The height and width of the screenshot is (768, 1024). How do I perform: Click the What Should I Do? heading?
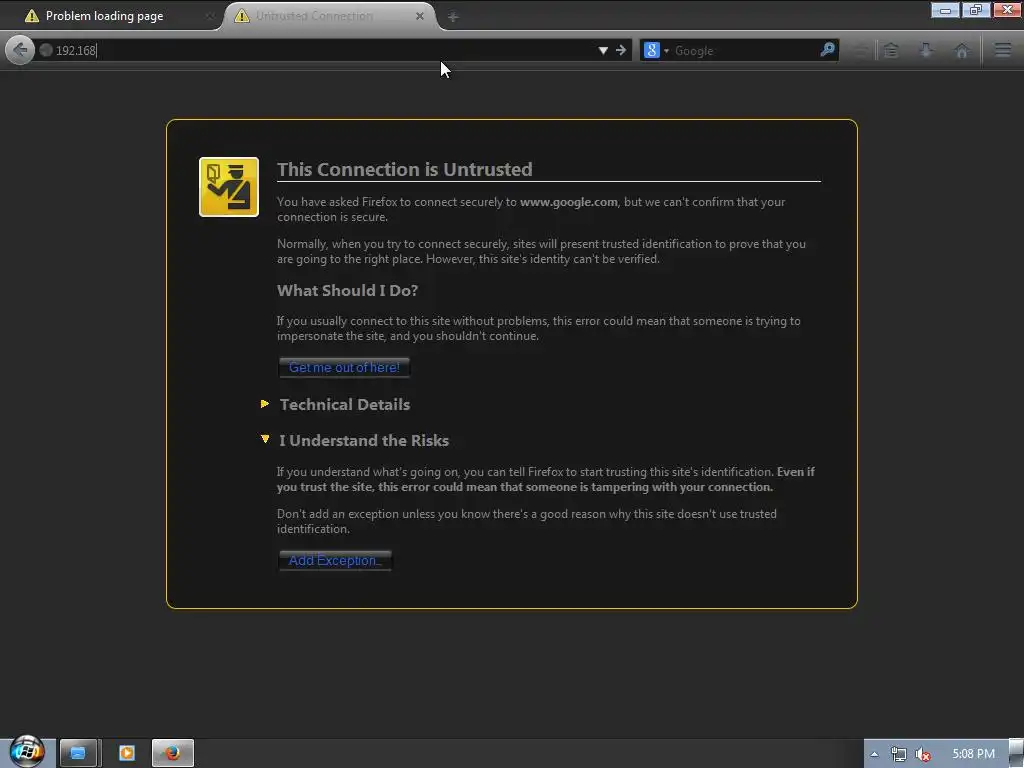(x=347, y=291)
